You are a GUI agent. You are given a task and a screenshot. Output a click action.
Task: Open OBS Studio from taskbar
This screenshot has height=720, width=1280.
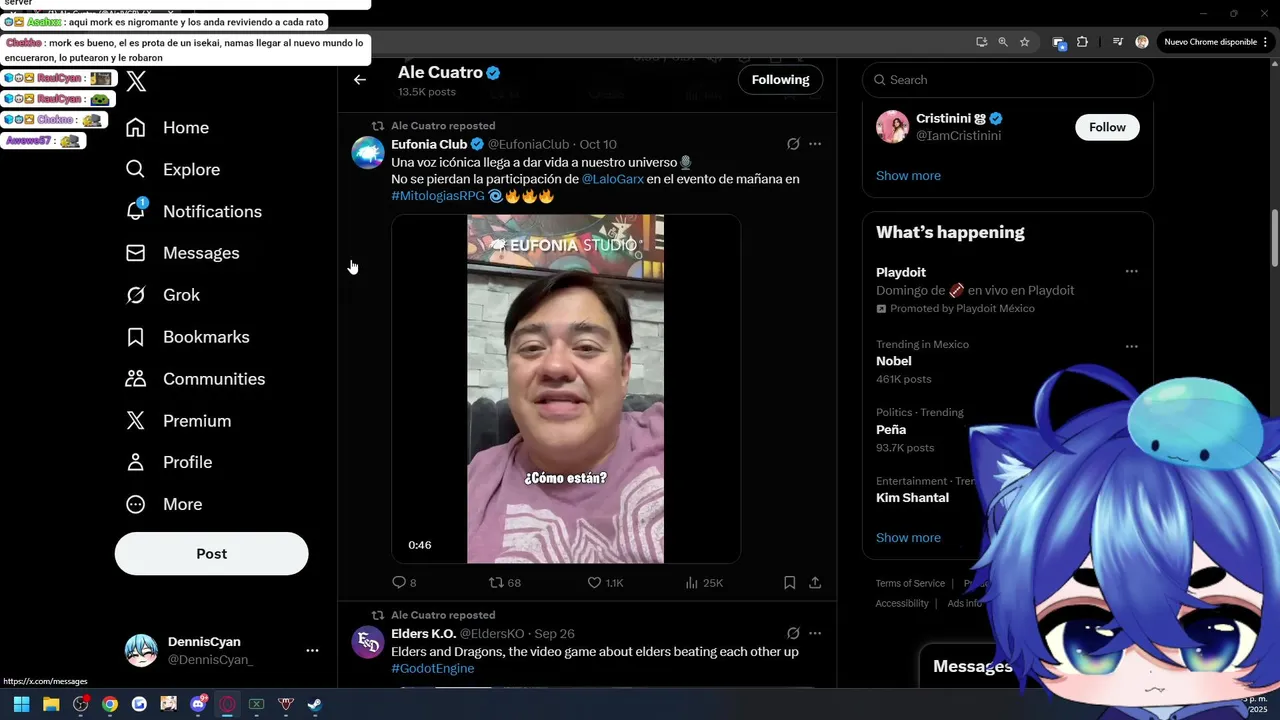(x=81, y=704)
